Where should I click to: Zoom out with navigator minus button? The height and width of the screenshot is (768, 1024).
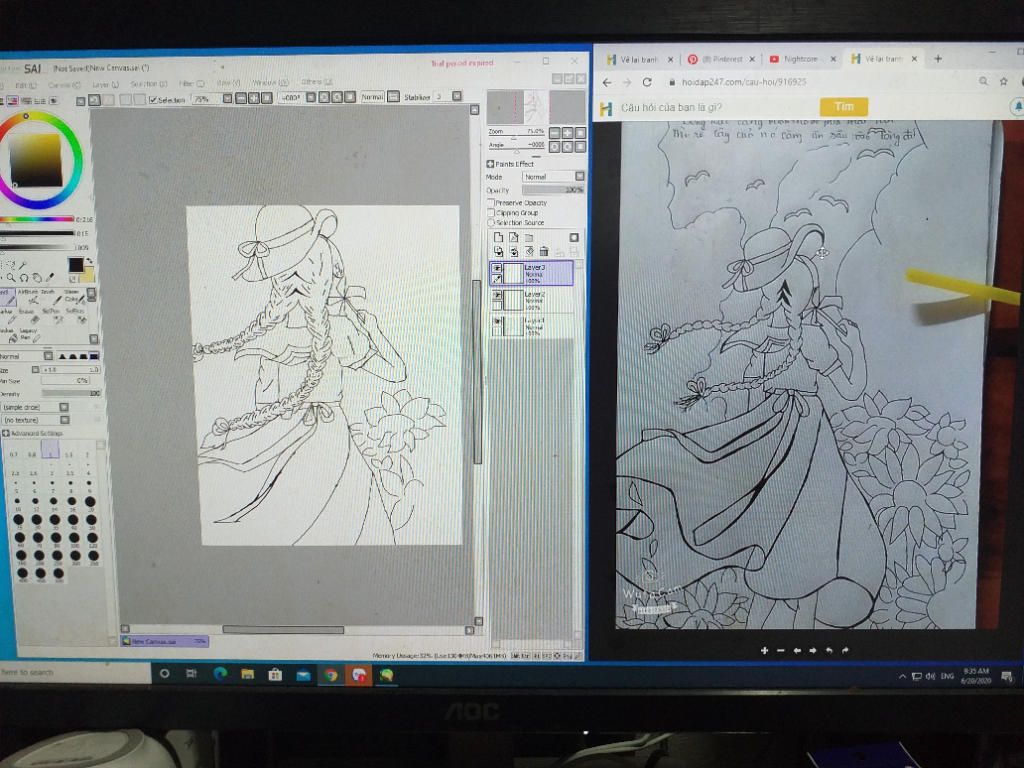coord(554,133)
